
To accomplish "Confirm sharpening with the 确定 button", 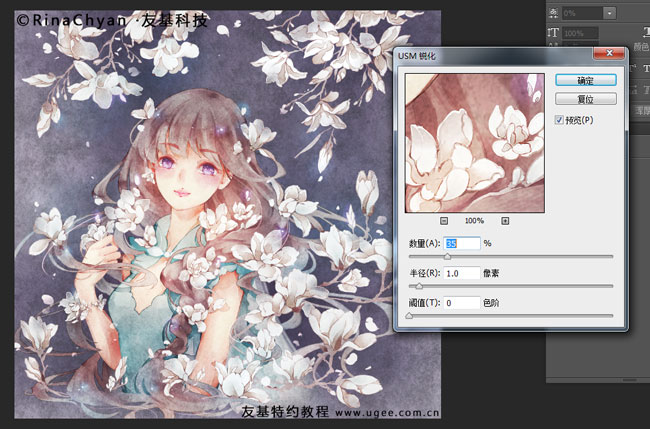I will coord(586,80).
